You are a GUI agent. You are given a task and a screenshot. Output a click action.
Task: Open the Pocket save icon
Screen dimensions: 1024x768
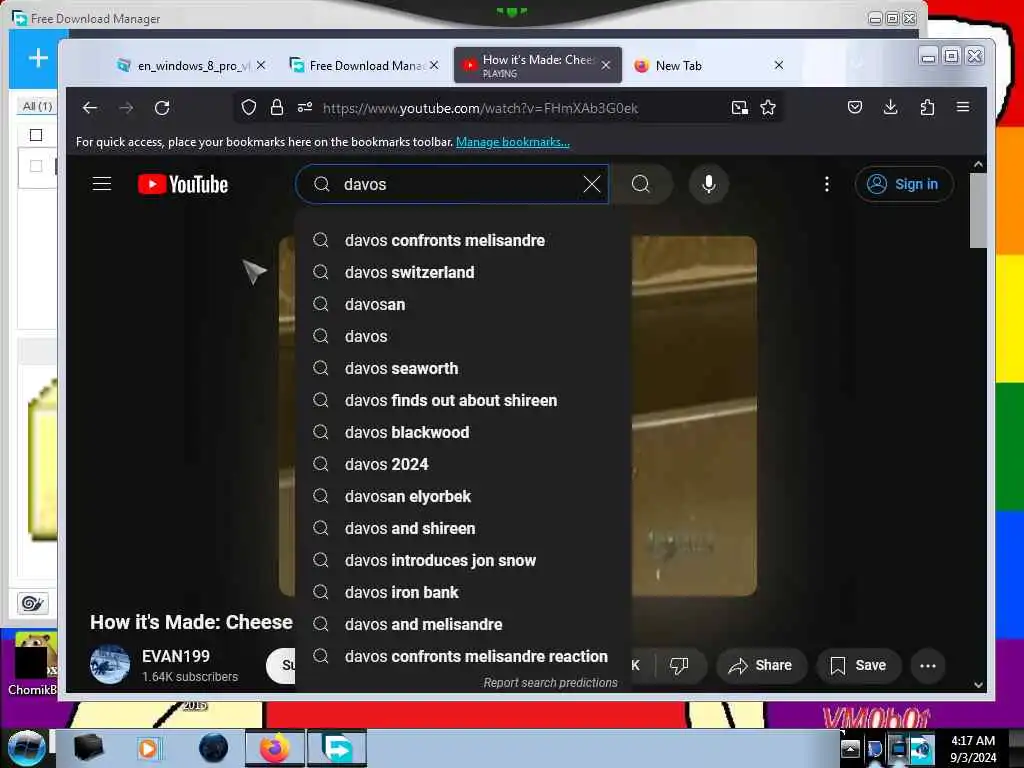[x=855, y=107]
